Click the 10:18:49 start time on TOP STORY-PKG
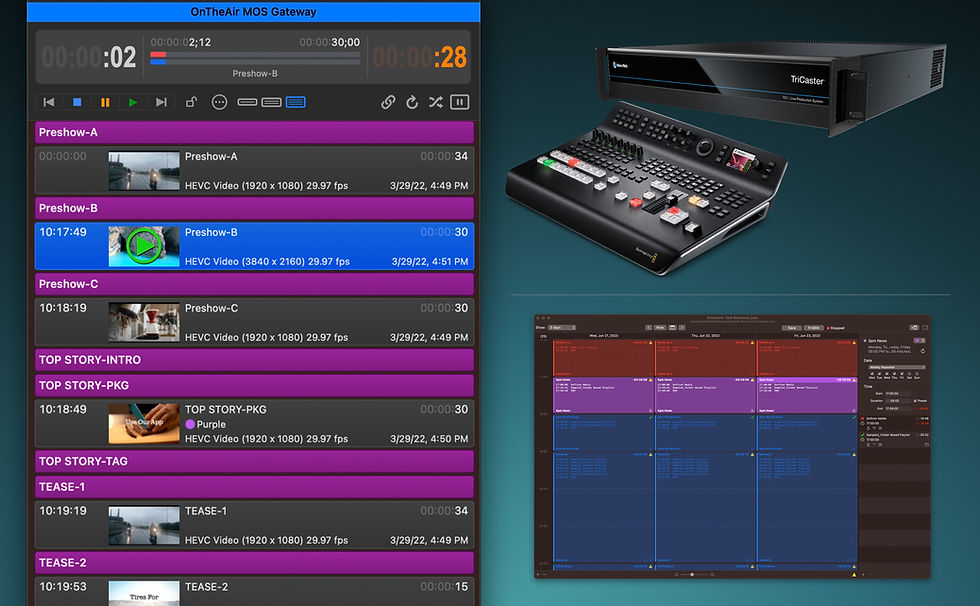 [63, 409]
